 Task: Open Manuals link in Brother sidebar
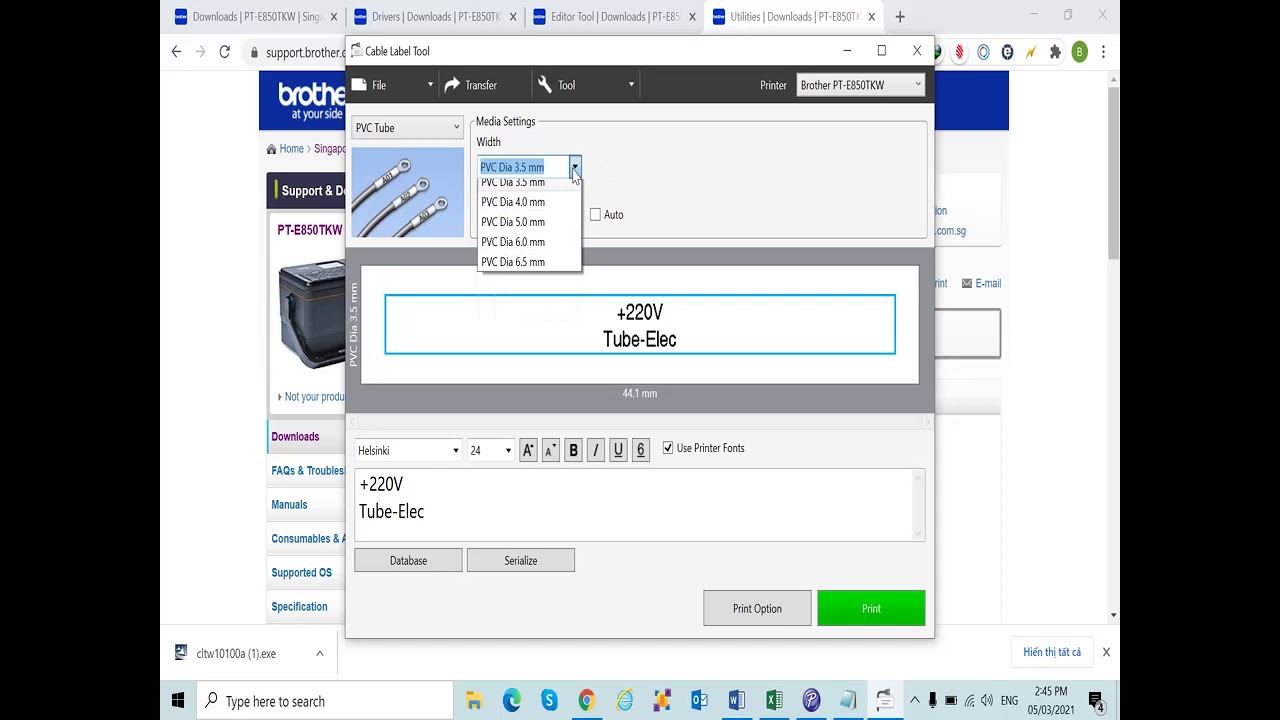[289, 505]
